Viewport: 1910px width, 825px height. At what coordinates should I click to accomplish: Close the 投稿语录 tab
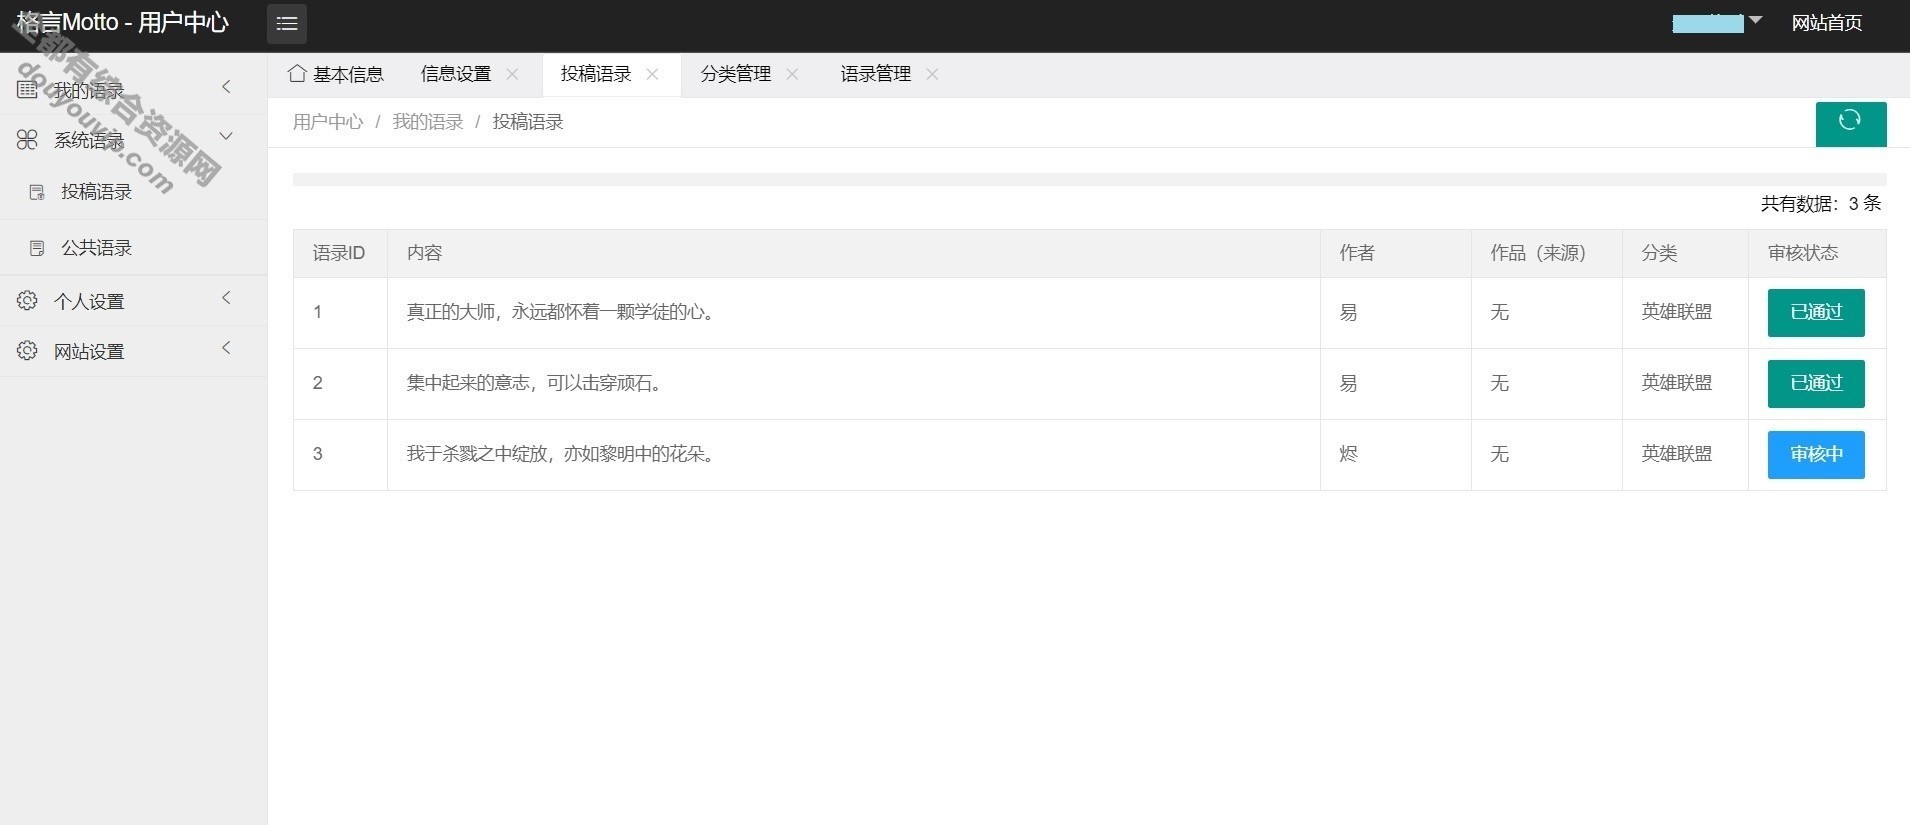click(x=652, y=74)
